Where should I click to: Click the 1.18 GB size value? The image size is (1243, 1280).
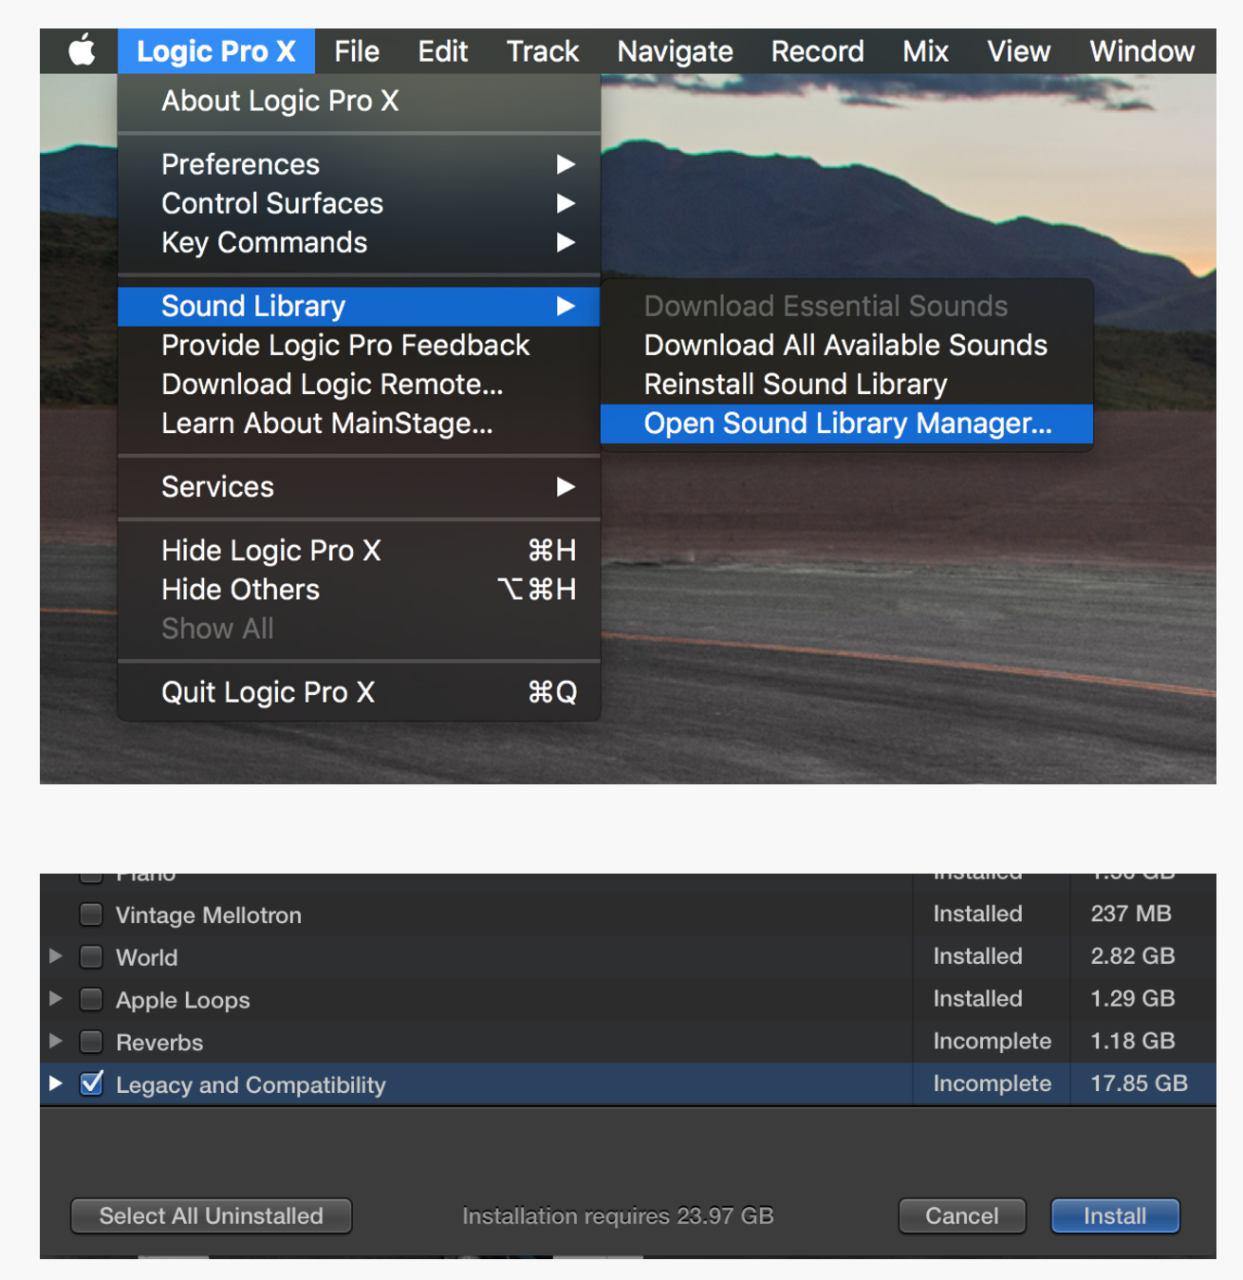(x=1132, y=1041)
